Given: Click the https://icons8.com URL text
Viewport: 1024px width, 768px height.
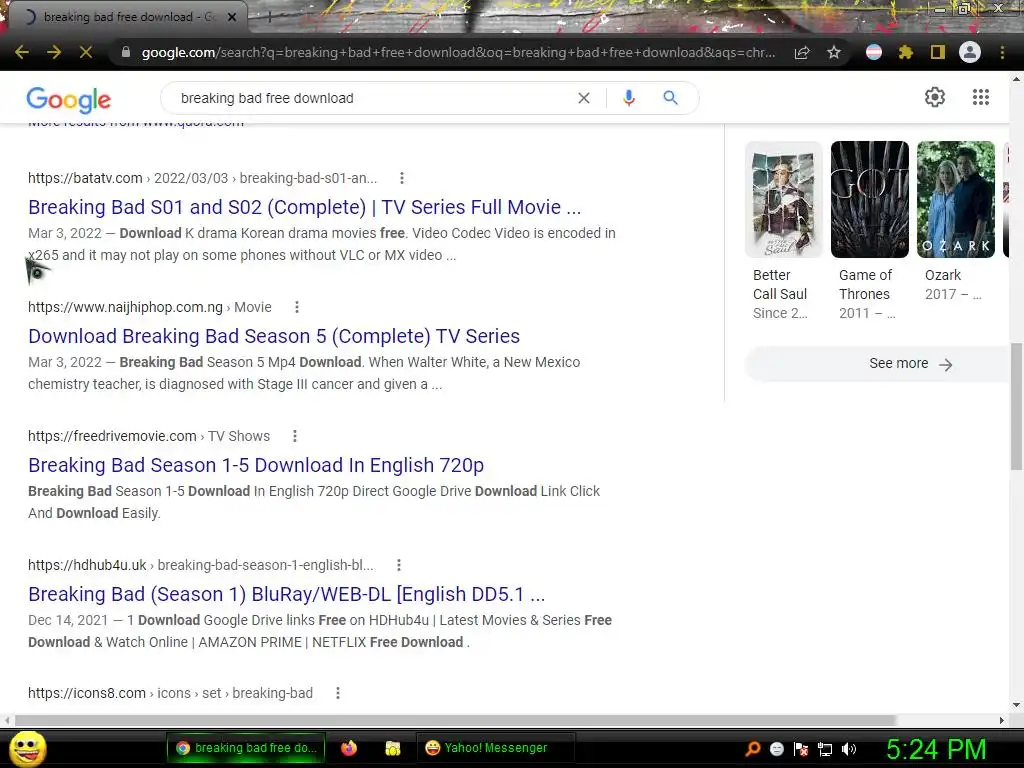Looking at the screenshot, I should (87, 693).
